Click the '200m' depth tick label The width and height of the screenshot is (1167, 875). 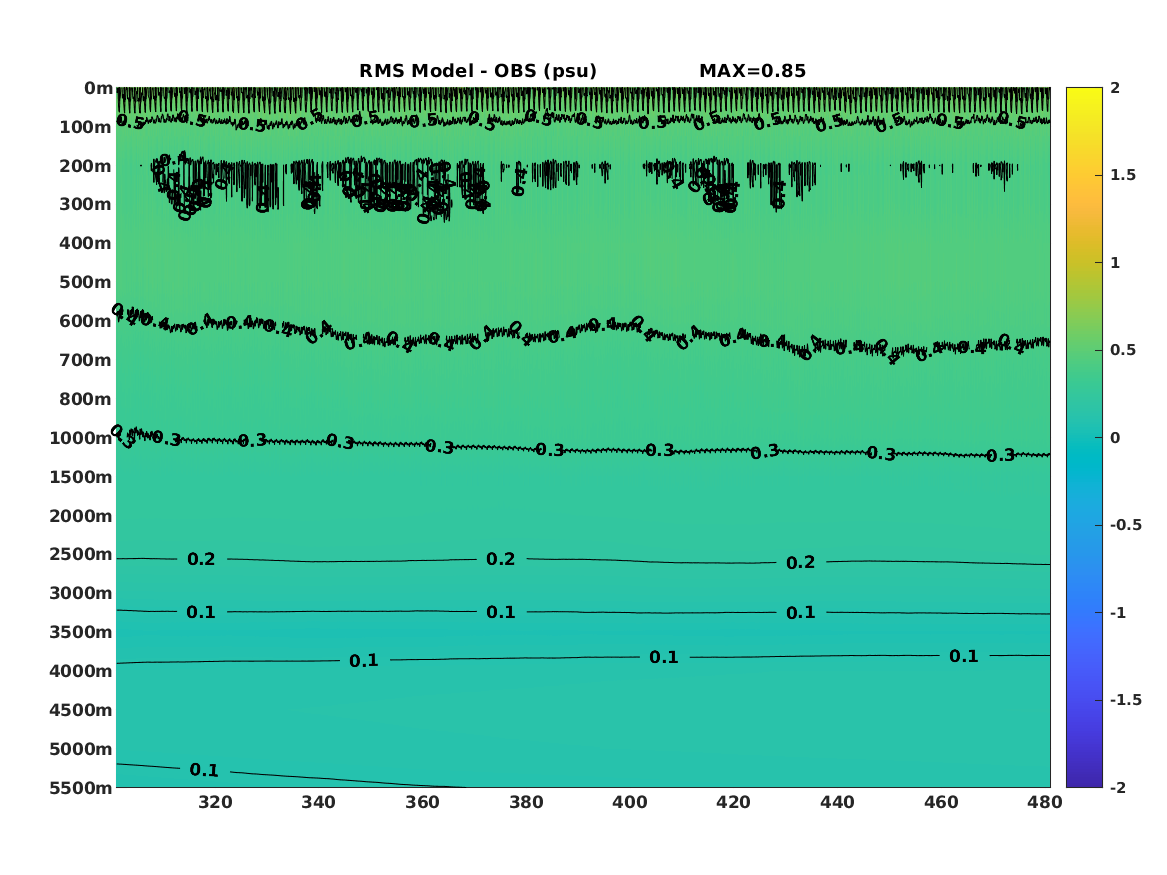click(x=86, y=166)
